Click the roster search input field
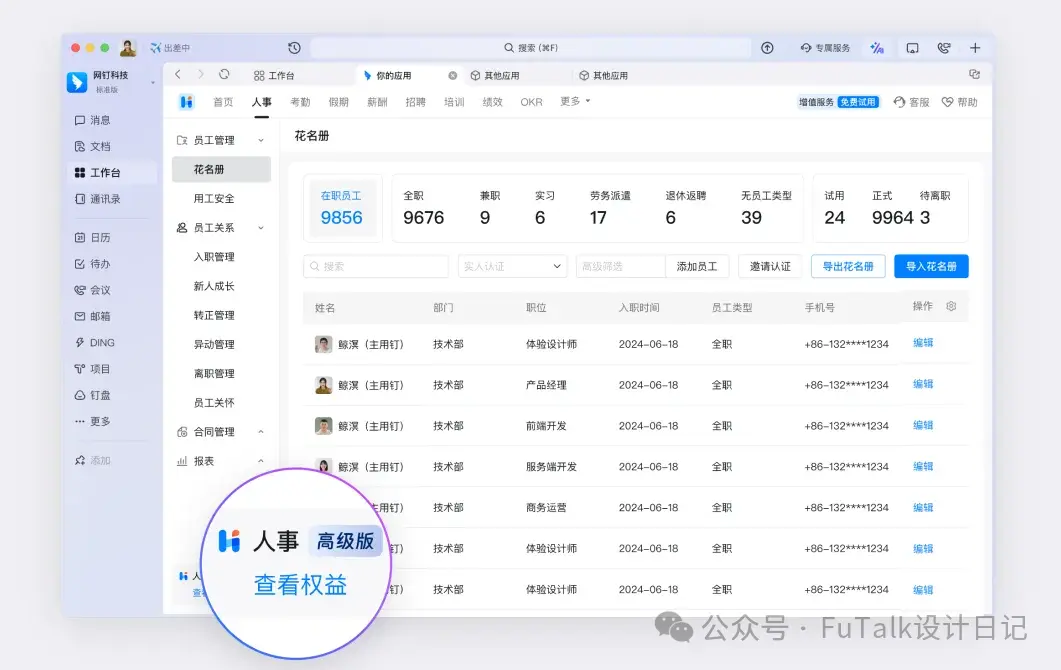 [x=376, y=267]
